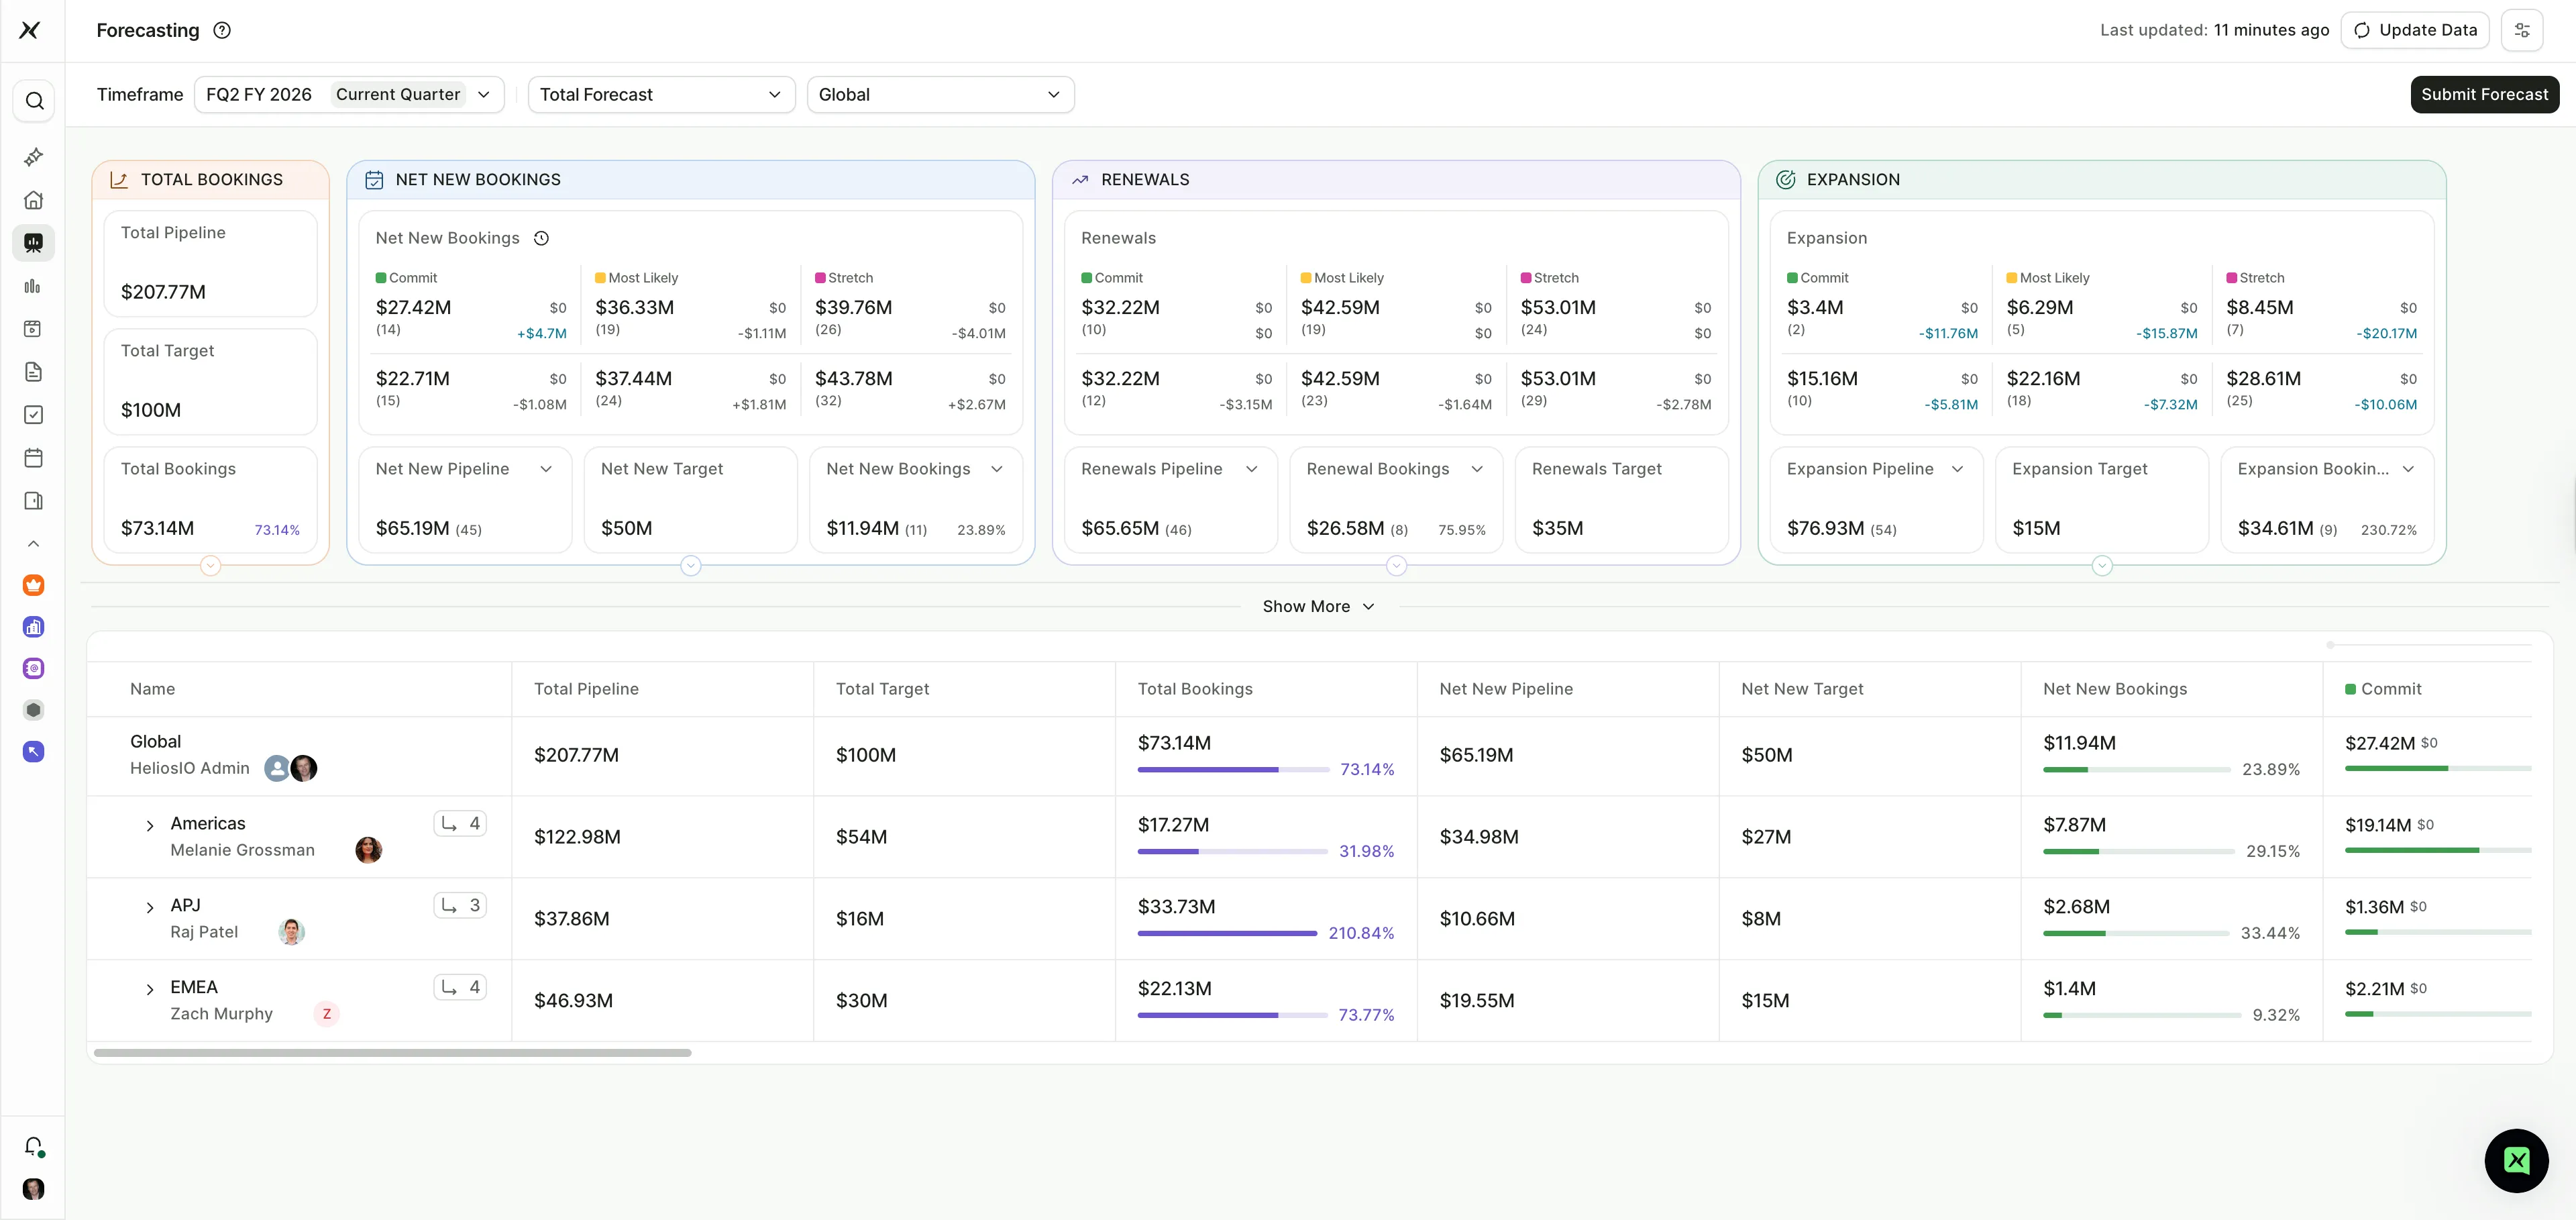Go to the home icon in sidebar
Viewport: 2576px width, 1220px height.
(34, 200)
